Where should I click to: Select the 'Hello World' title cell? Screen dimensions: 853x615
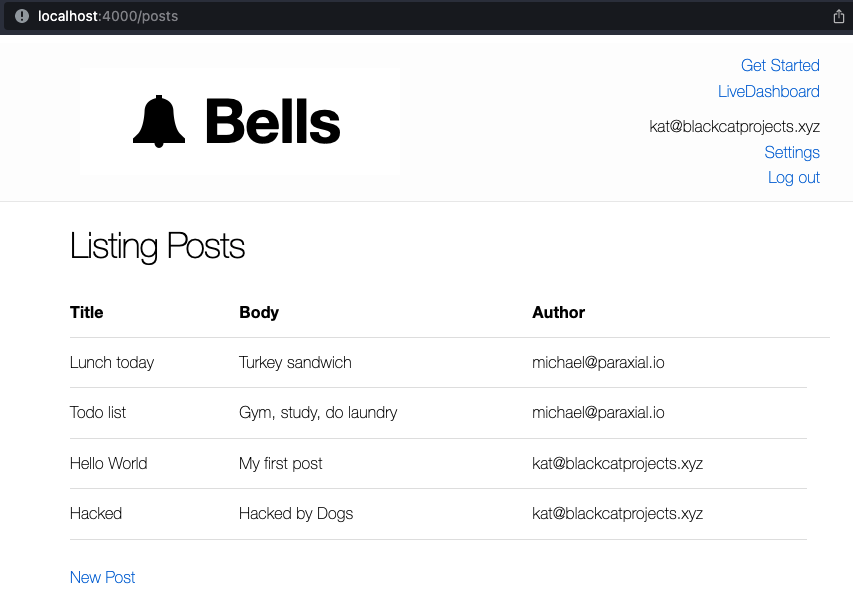point(109,463)
